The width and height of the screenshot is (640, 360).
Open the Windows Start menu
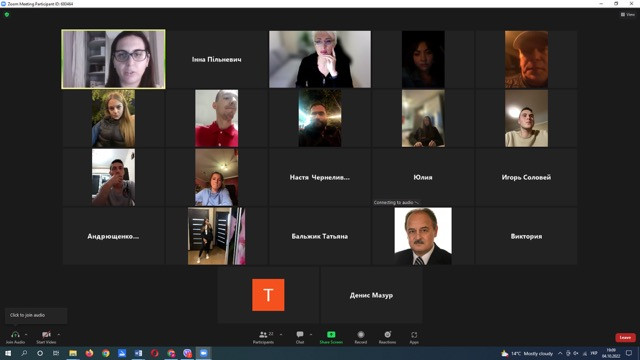point(8,353)
